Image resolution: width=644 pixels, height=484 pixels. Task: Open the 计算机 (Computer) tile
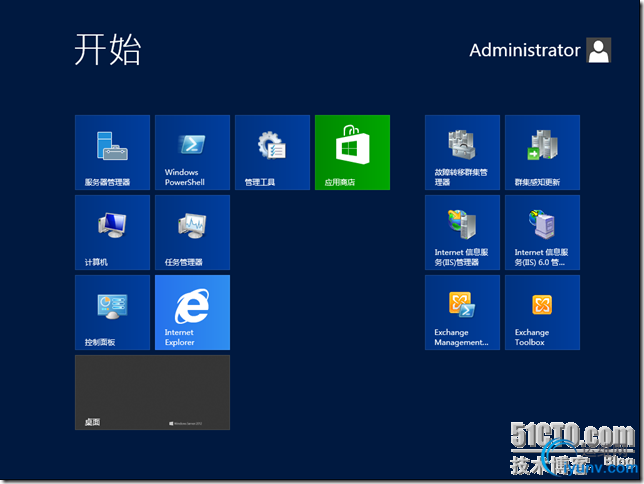click(112, 233)
